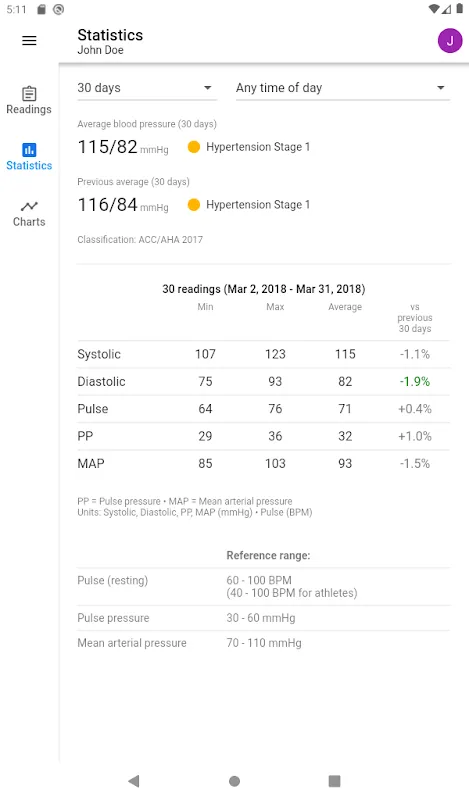This screenshot has width=469, height=800.
Task: Tap the Statistics title header
Action: (x=110, y=35)
